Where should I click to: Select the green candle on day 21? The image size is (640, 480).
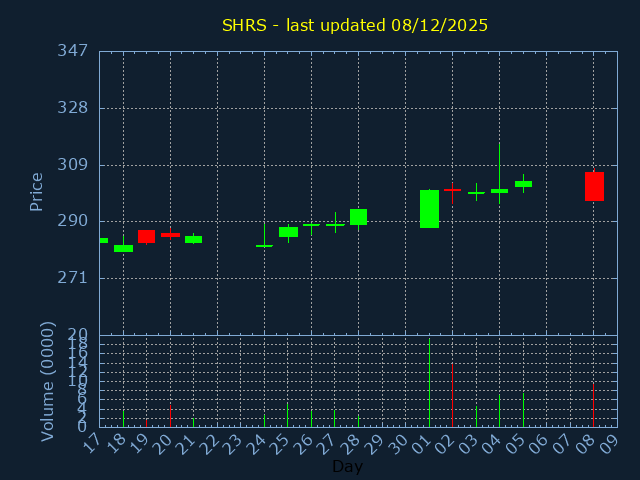tap(193, 239)
